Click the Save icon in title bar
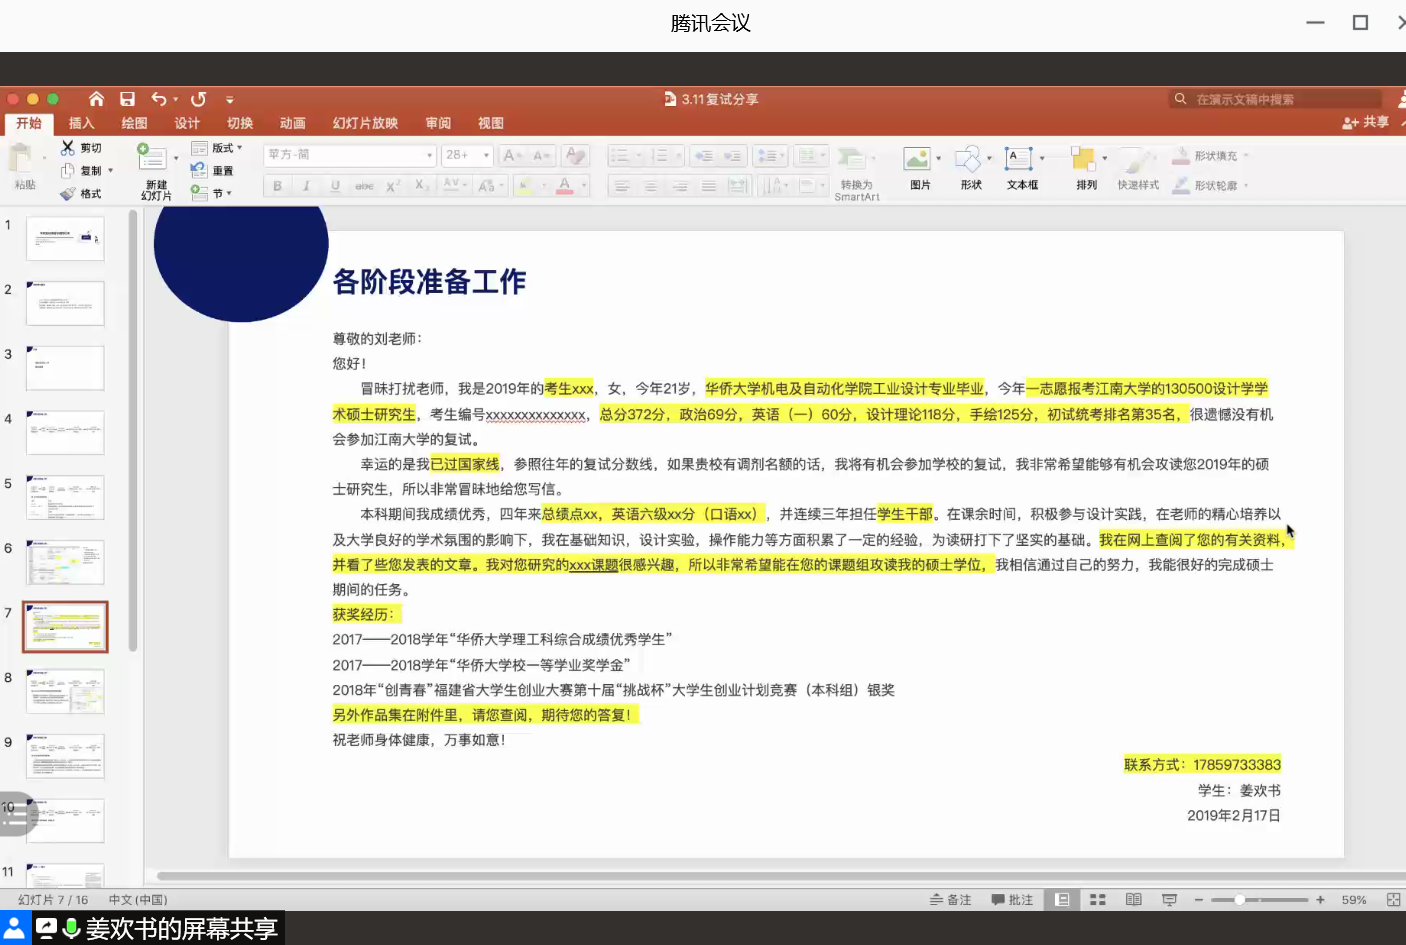The height and width of the screenshot is (945, 1406). [127, 99]
